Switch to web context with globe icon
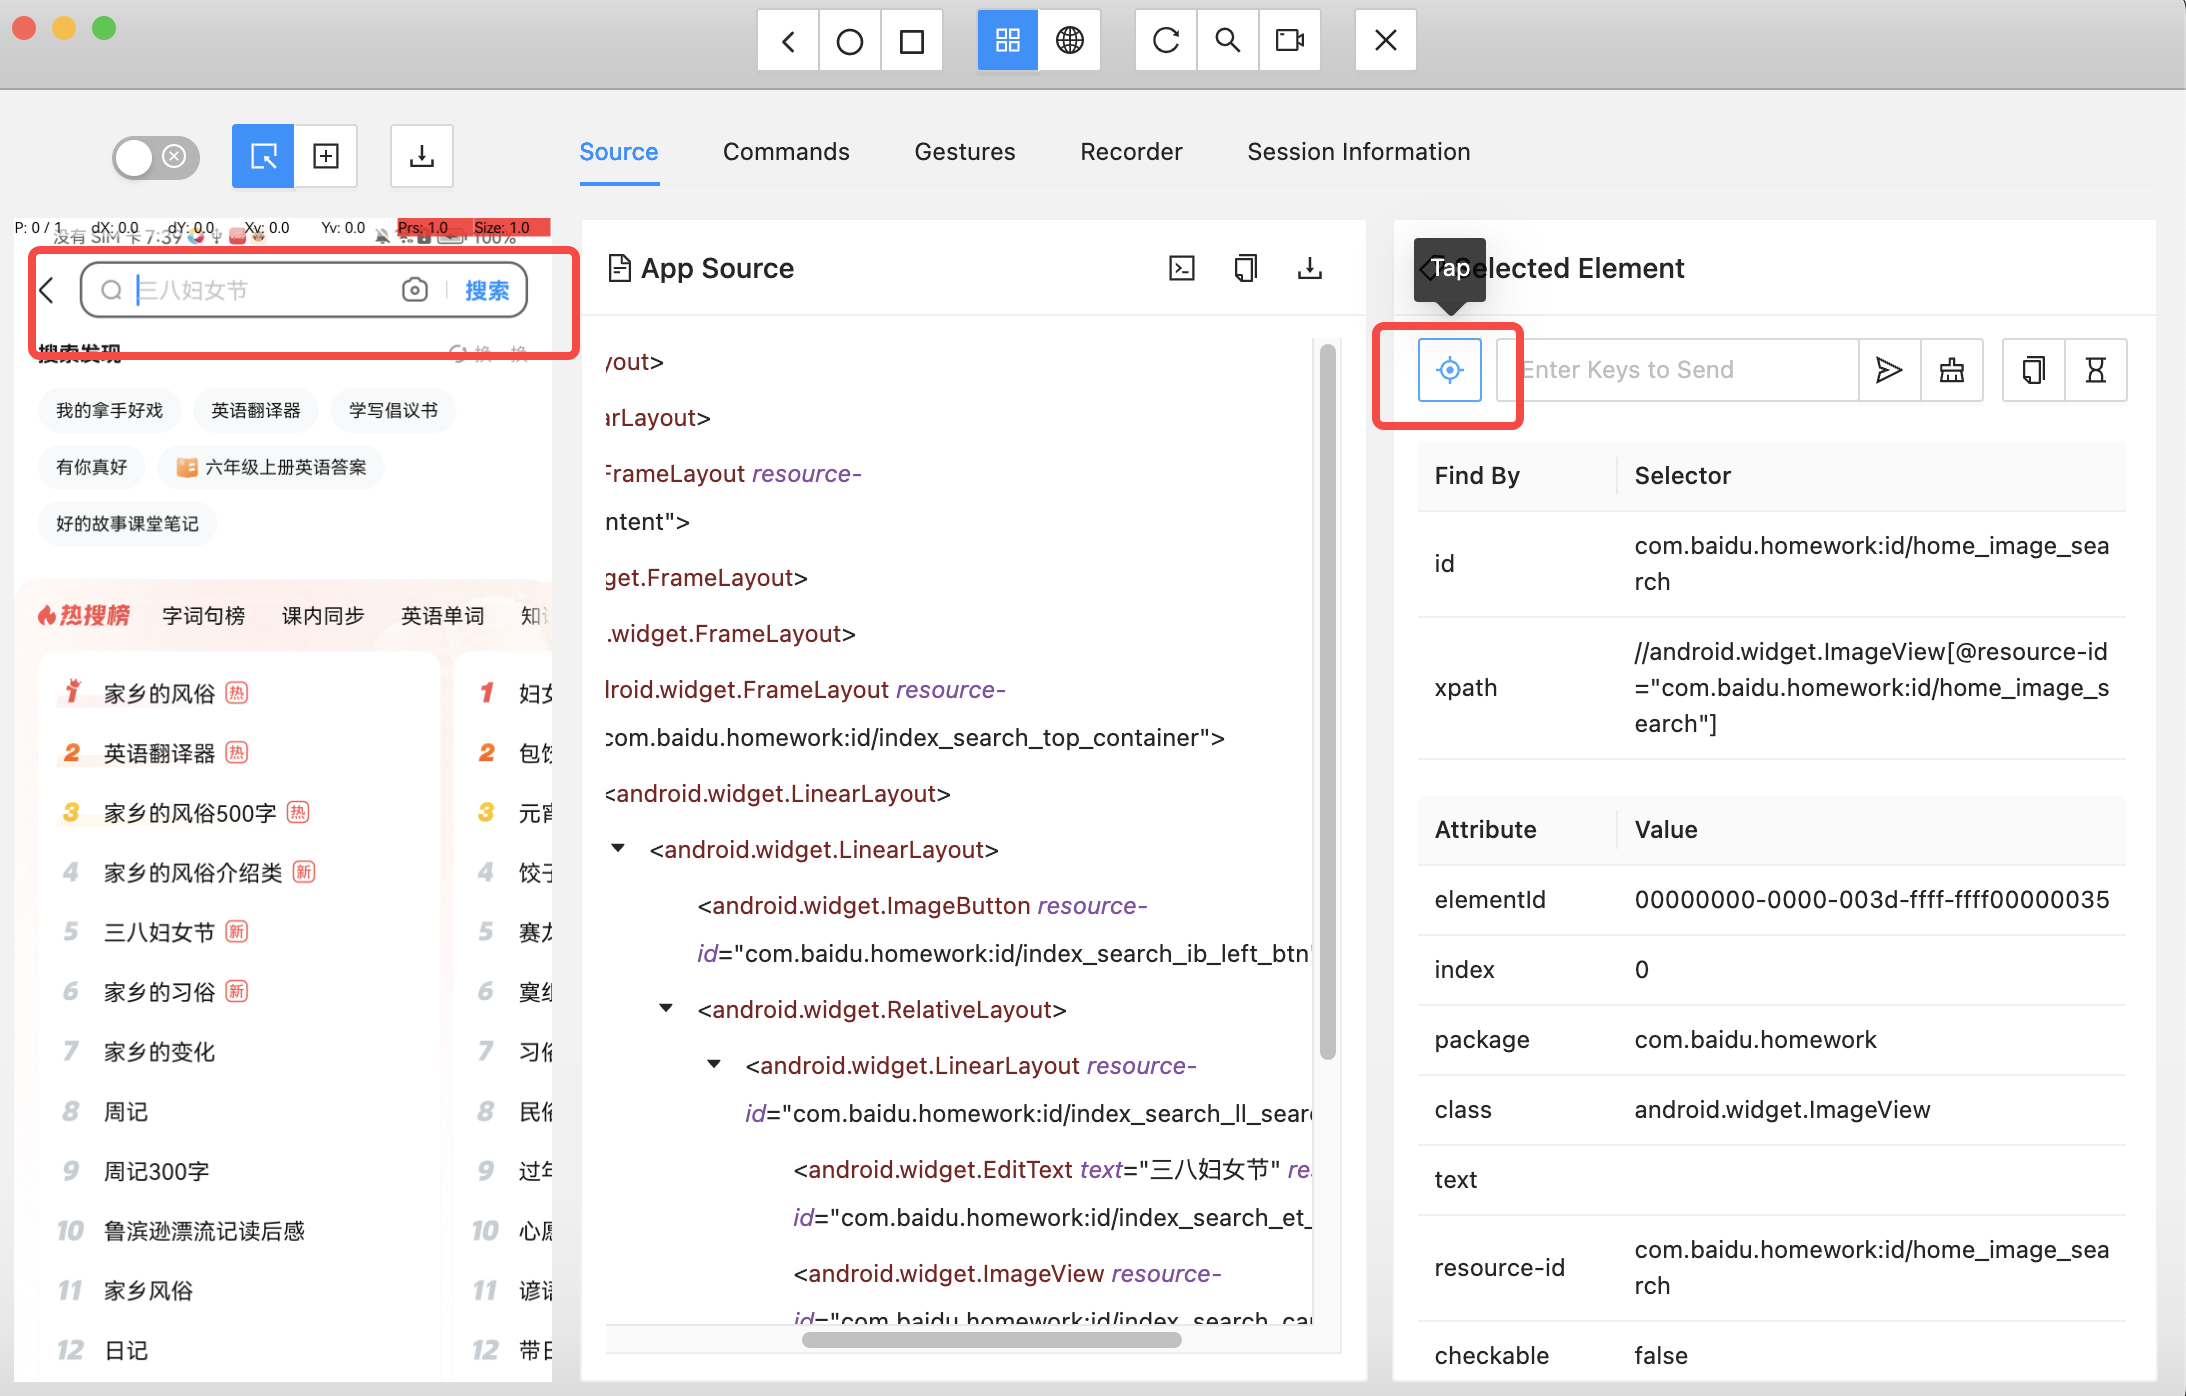 click(x=1070, y=40)
